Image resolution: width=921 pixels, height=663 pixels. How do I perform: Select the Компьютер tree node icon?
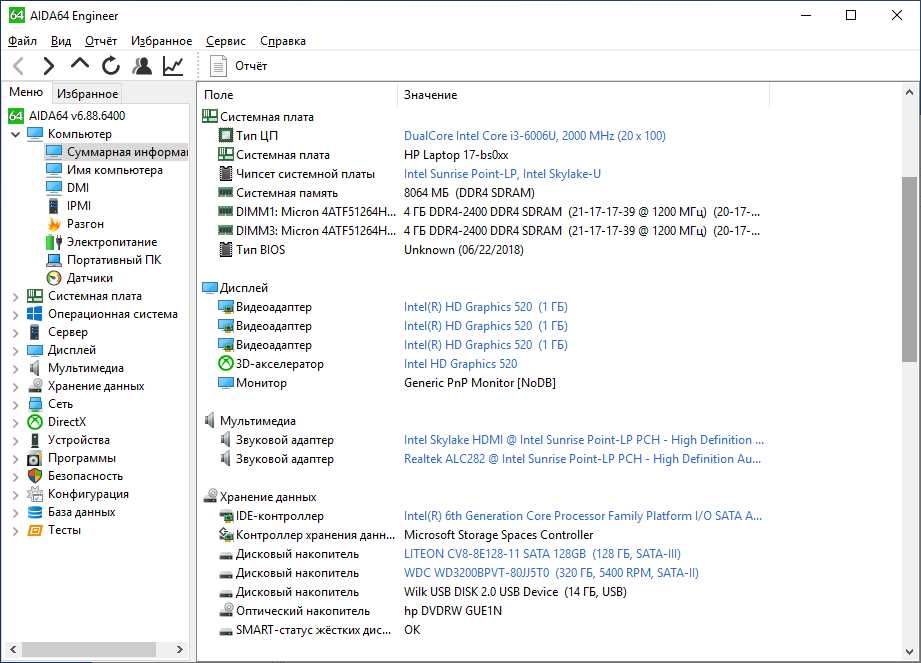pos(35,134)
